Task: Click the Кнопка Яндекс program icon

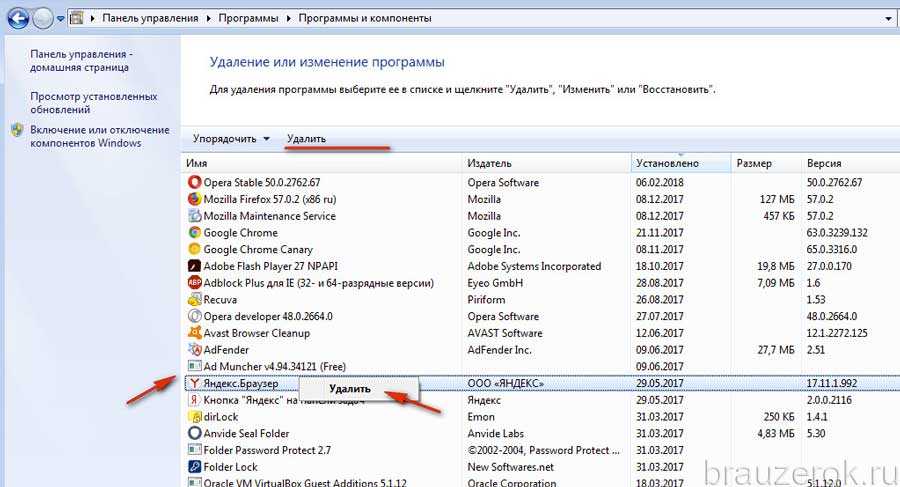Action: tap(195, 400)
